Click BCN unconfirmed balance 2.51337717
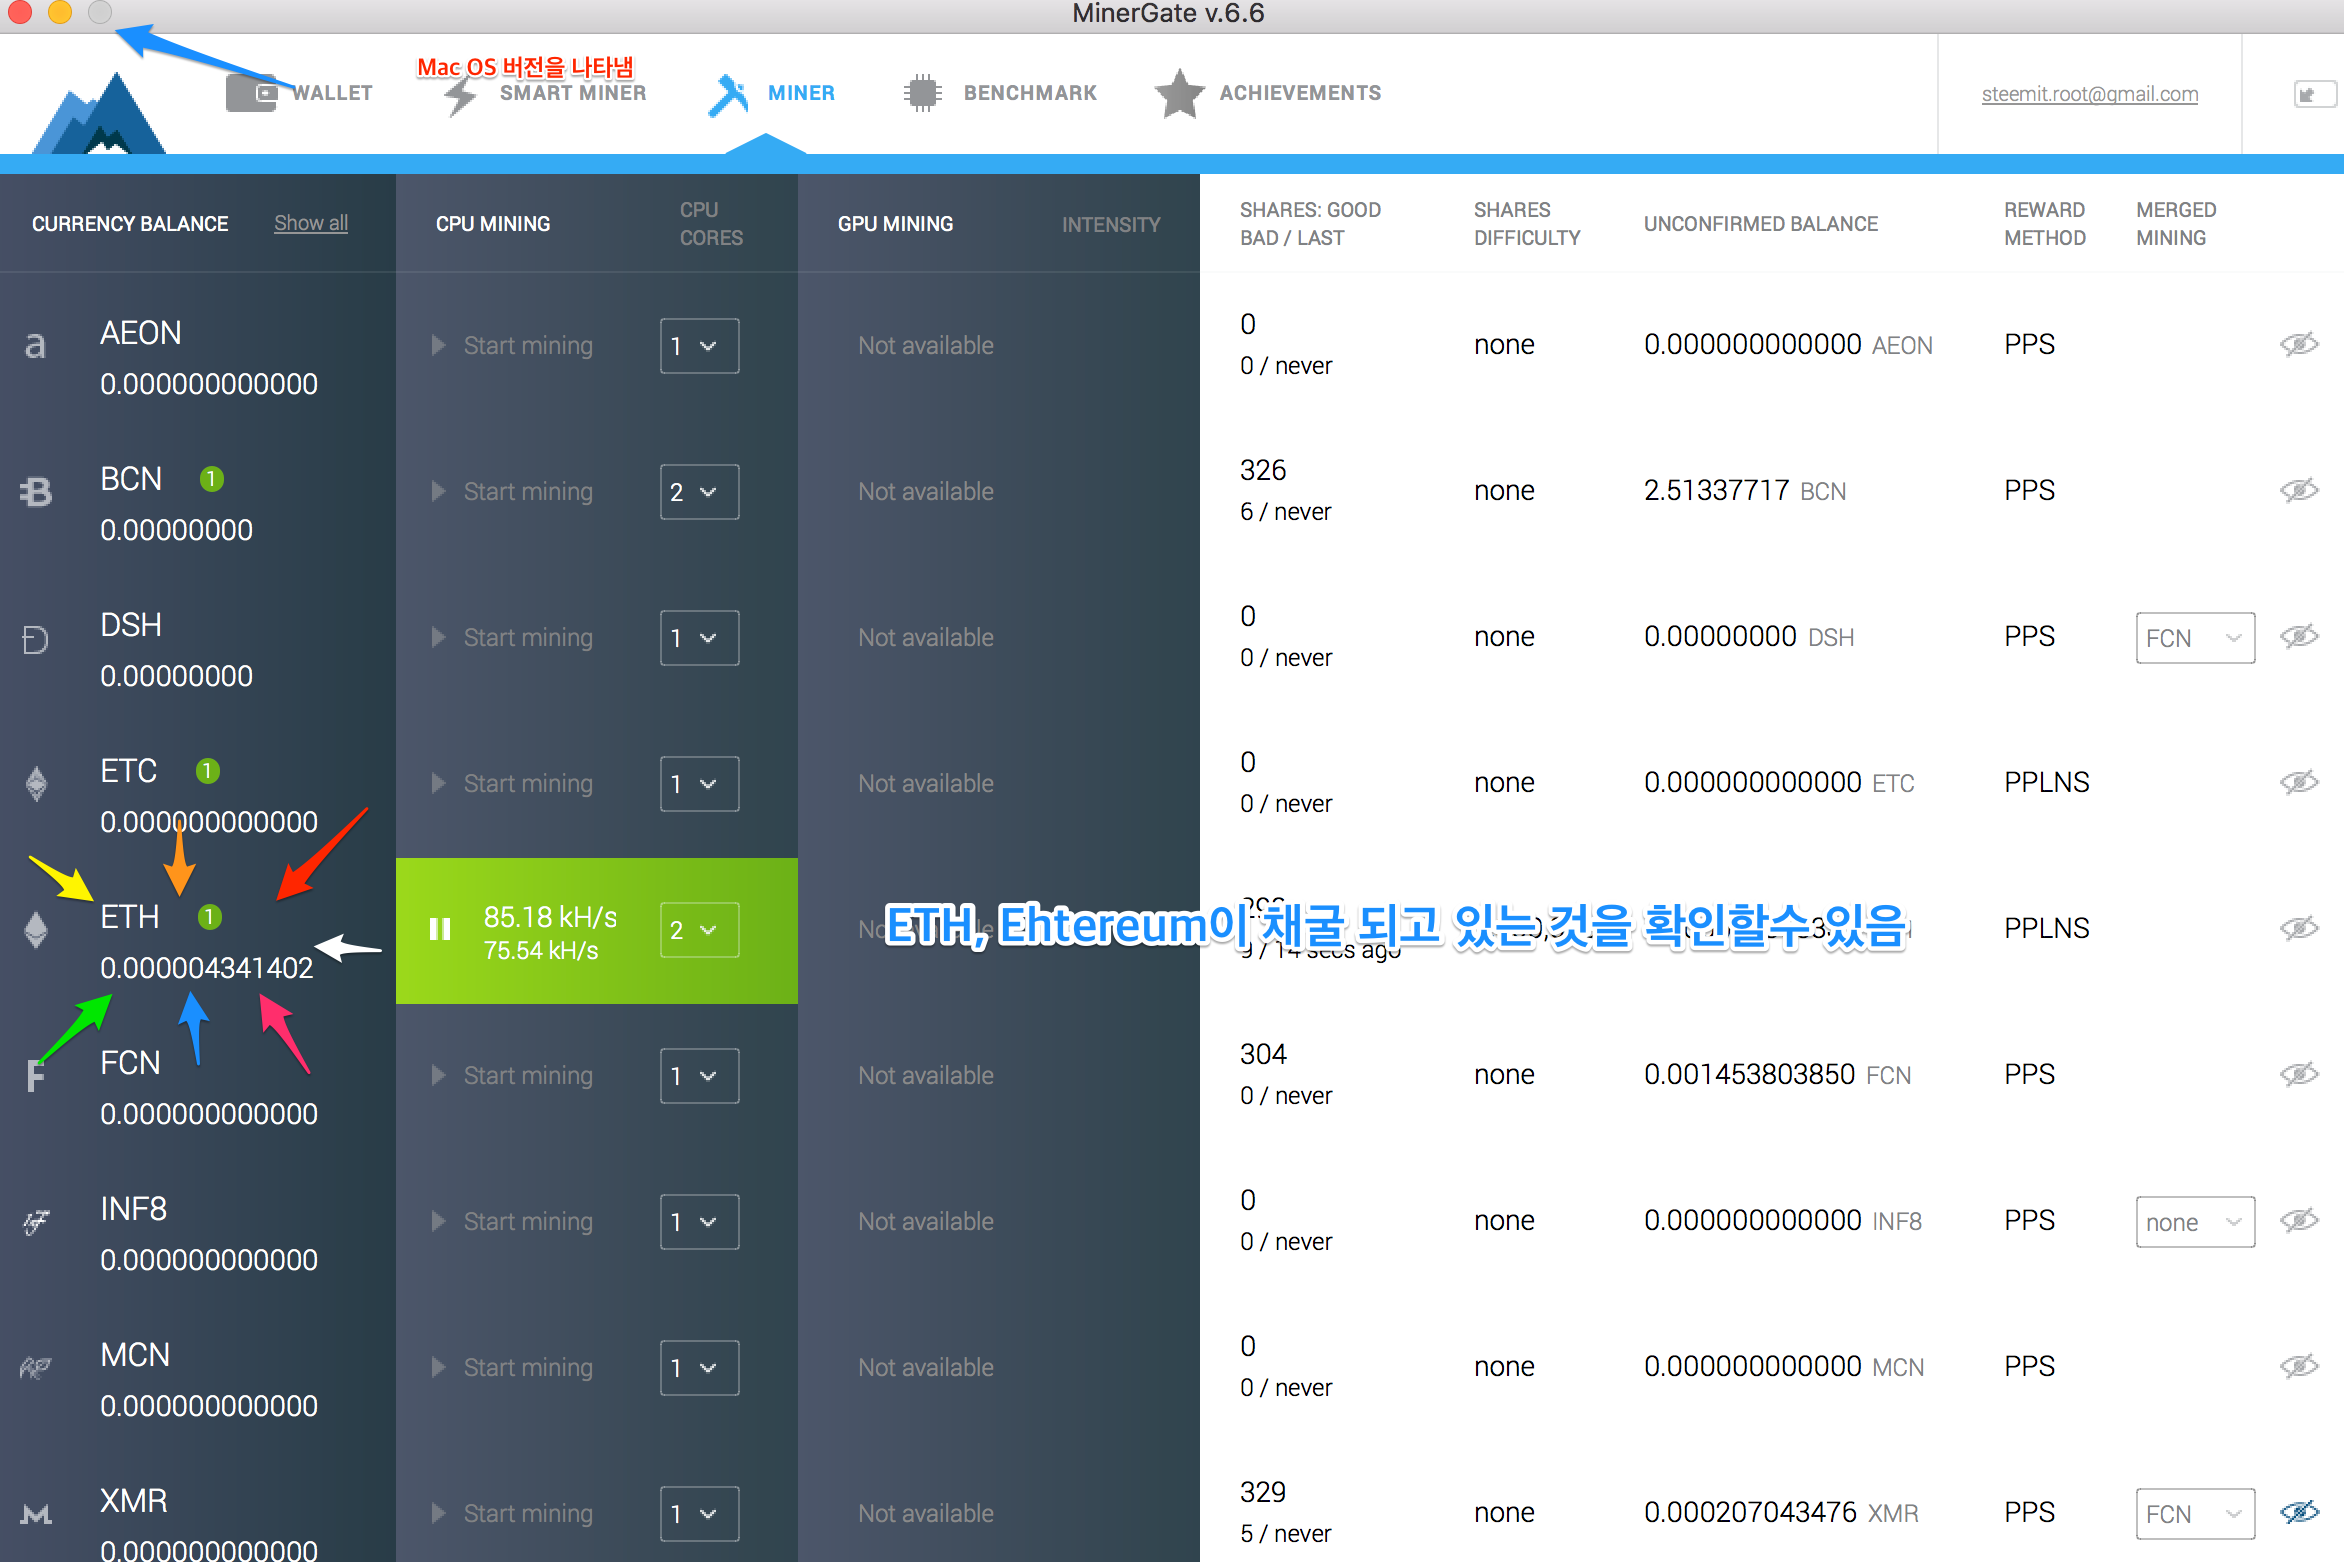 pos(1716,491)
